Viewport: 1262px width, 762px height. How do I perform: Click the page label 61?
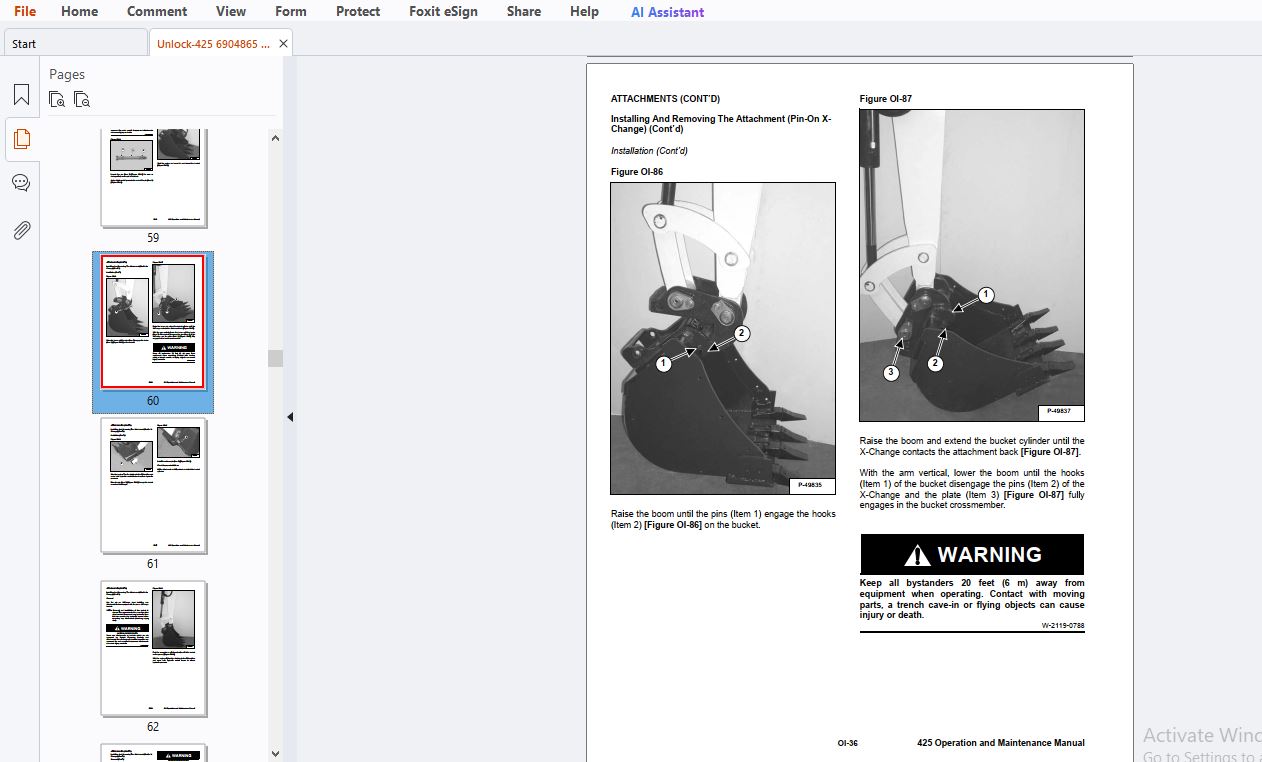click(x=153, y=564)
